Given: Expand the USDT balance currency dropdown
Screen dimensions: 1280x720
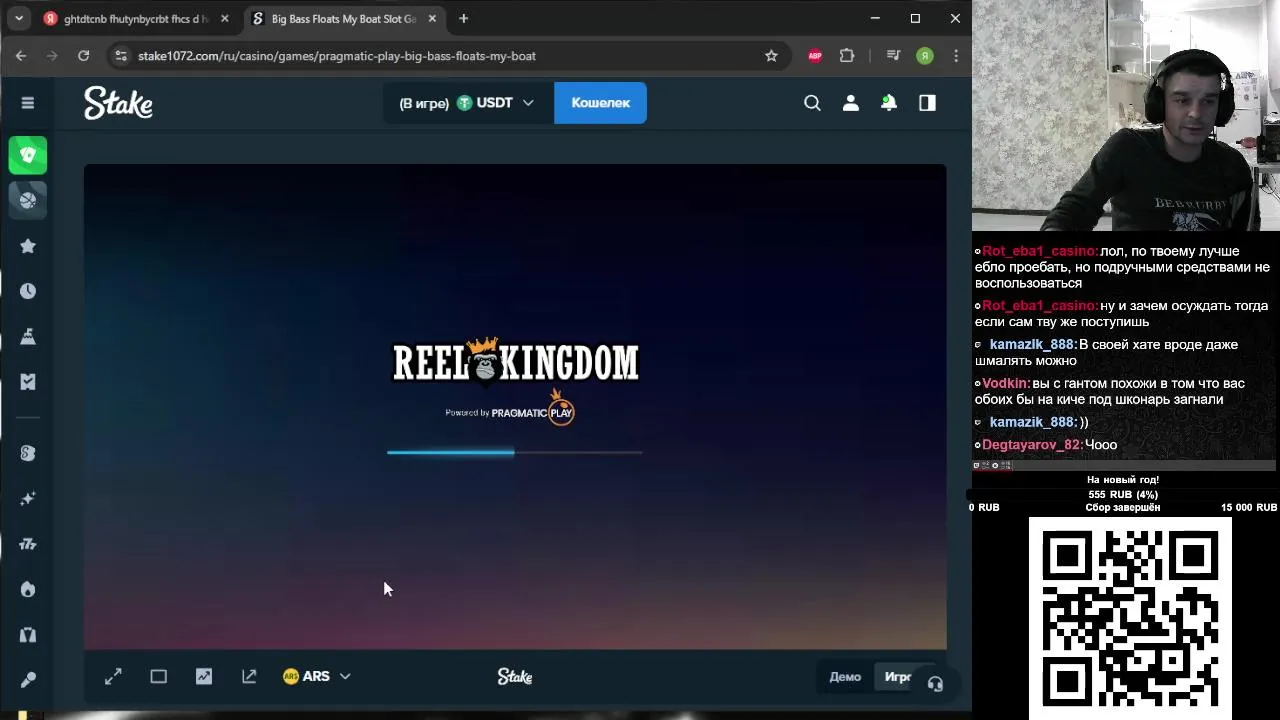Looking at the screenshot, I should [x=466, y=103].
